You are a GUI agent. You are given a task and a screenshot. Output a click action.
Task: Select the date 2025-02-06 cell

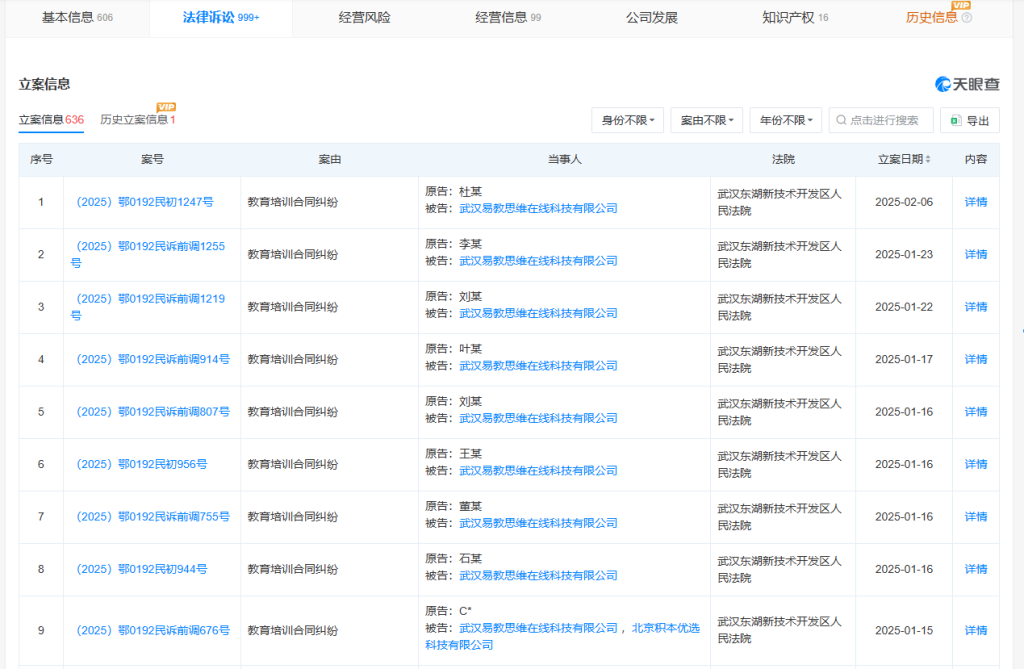[904, 202]
